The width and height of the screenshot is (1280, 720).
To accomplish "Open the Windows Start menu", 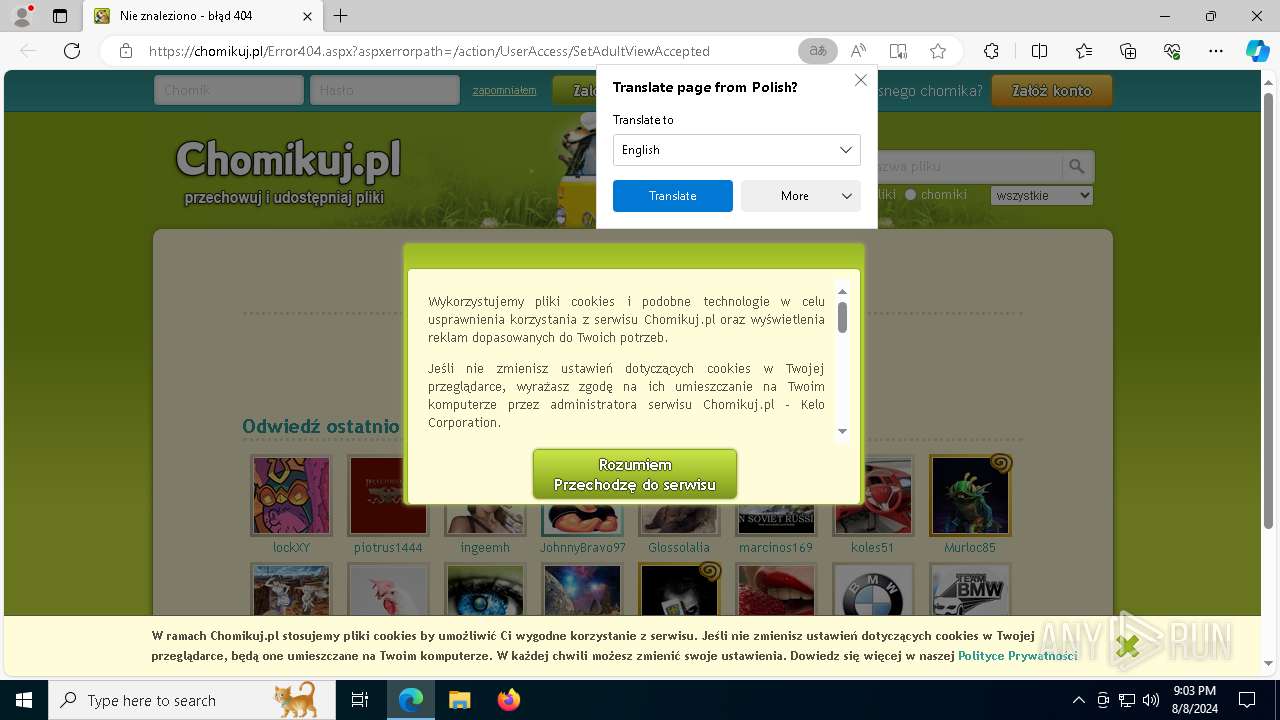I will (x=23, y=700).
